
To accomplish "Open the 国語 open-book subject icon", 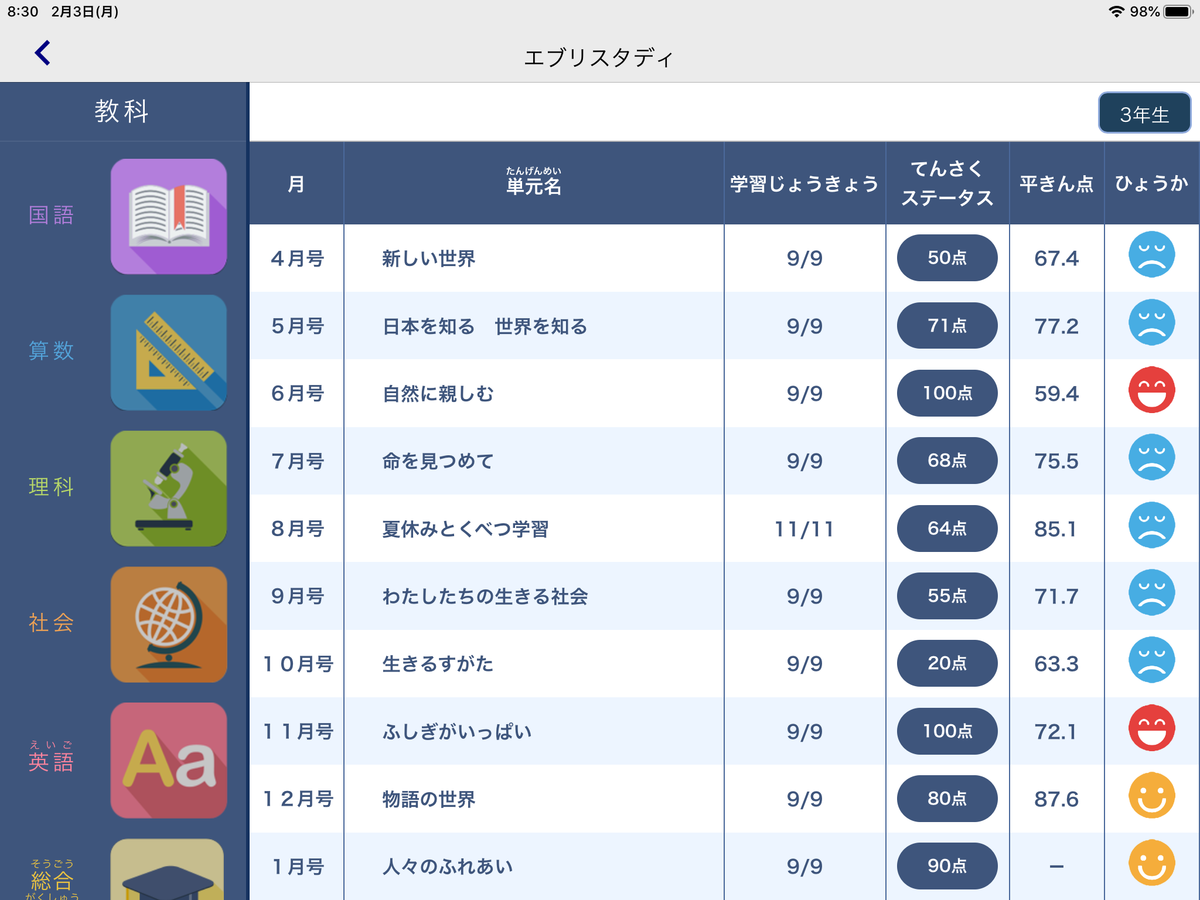I will pyautogui.click(x=168, y=216).
